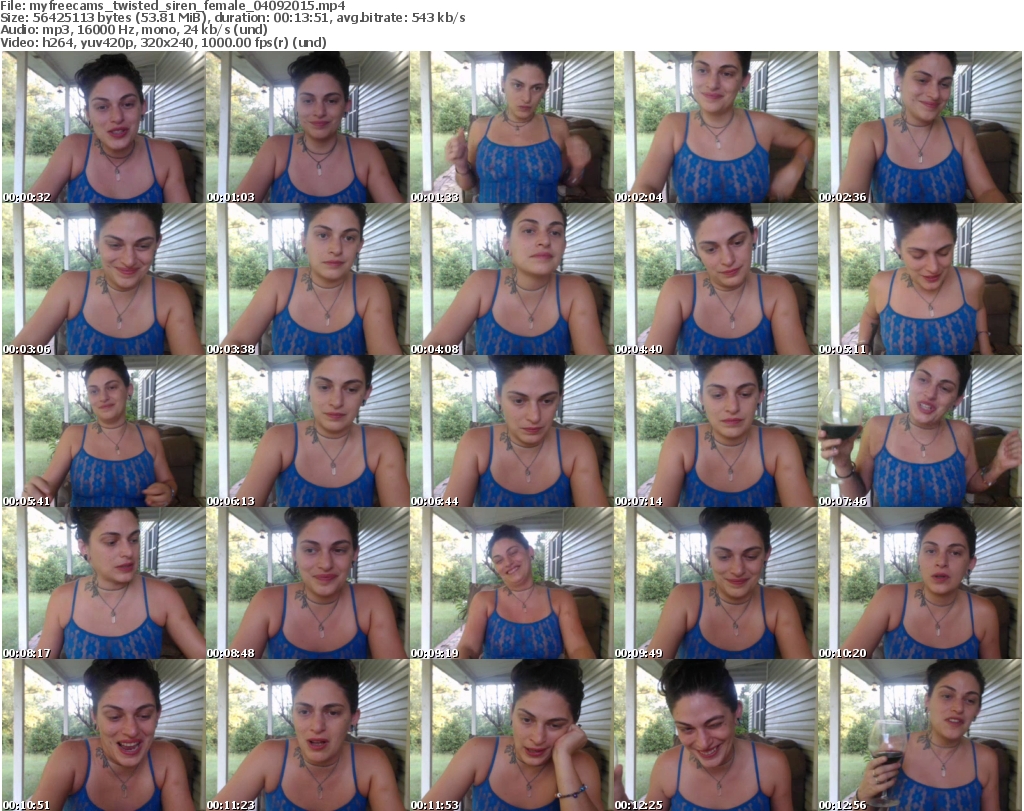Select the thumbnail stamped 00:12:25
Screen dimensions: 1024x811
click(716, 735)
